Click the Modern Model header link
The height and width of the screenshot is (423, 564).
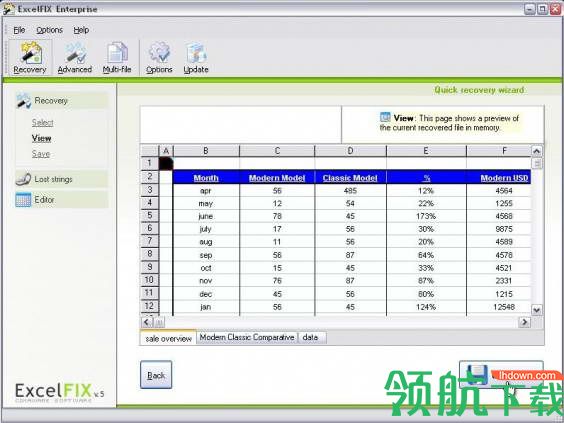click(x=277, y=178)
